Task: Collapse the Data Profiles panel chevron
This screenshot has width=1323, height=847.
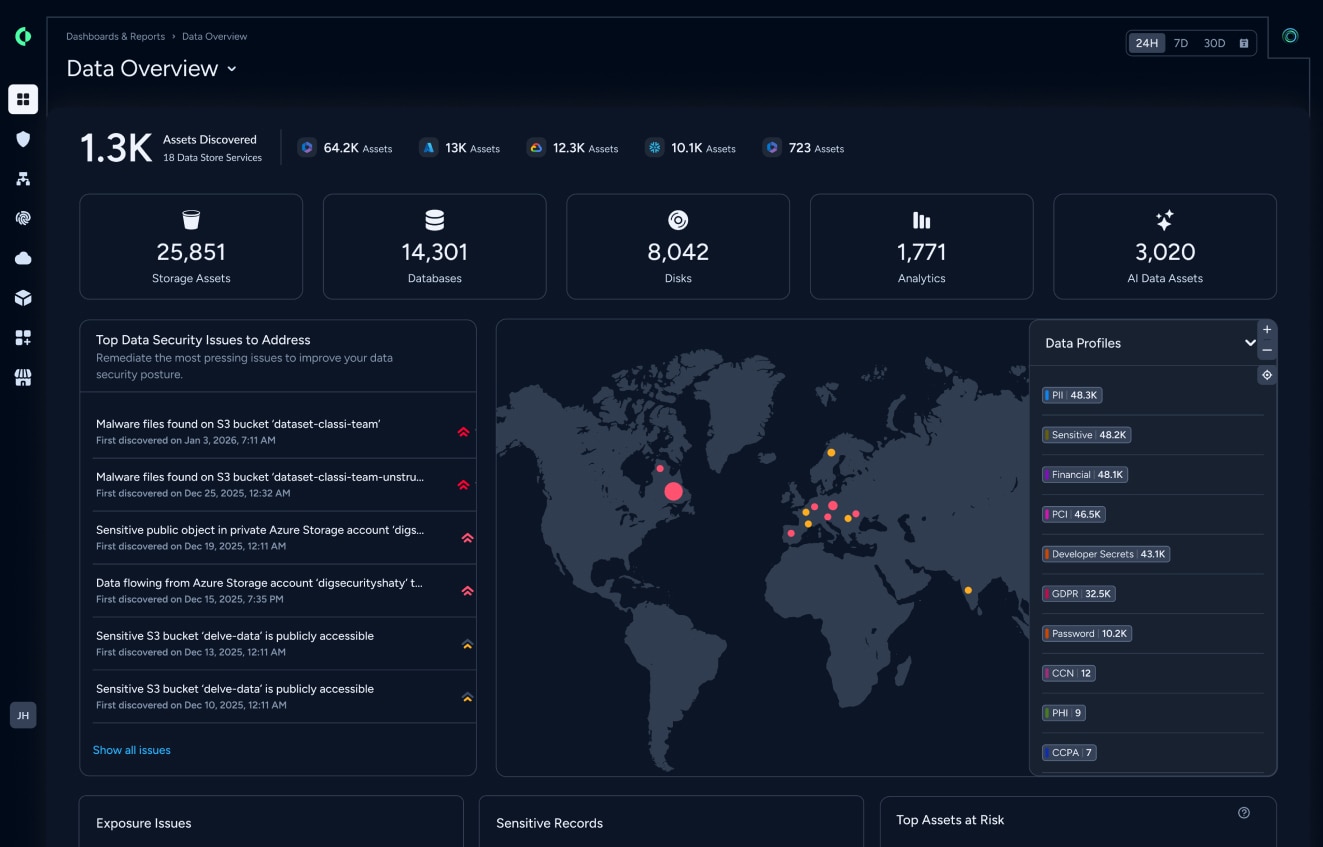Action: [x=1250, y=342]
